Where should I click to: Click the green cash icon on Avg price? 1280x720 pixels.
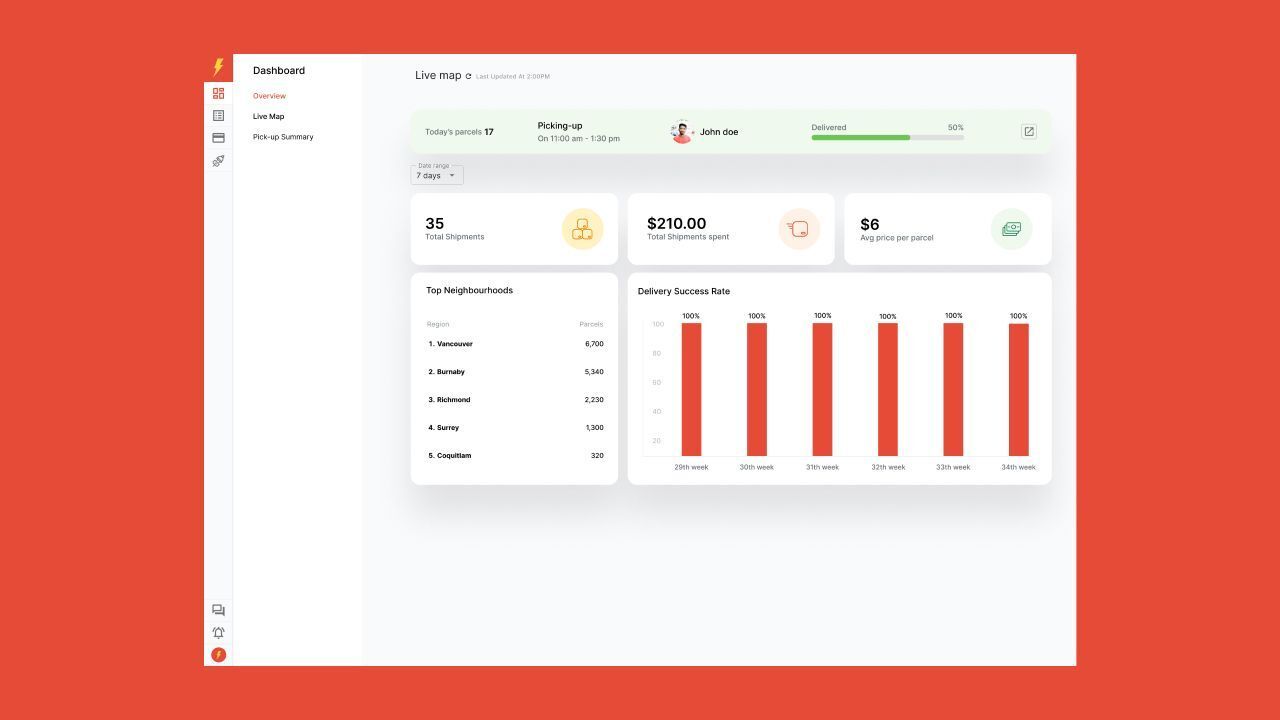[x=1011, y=229]
